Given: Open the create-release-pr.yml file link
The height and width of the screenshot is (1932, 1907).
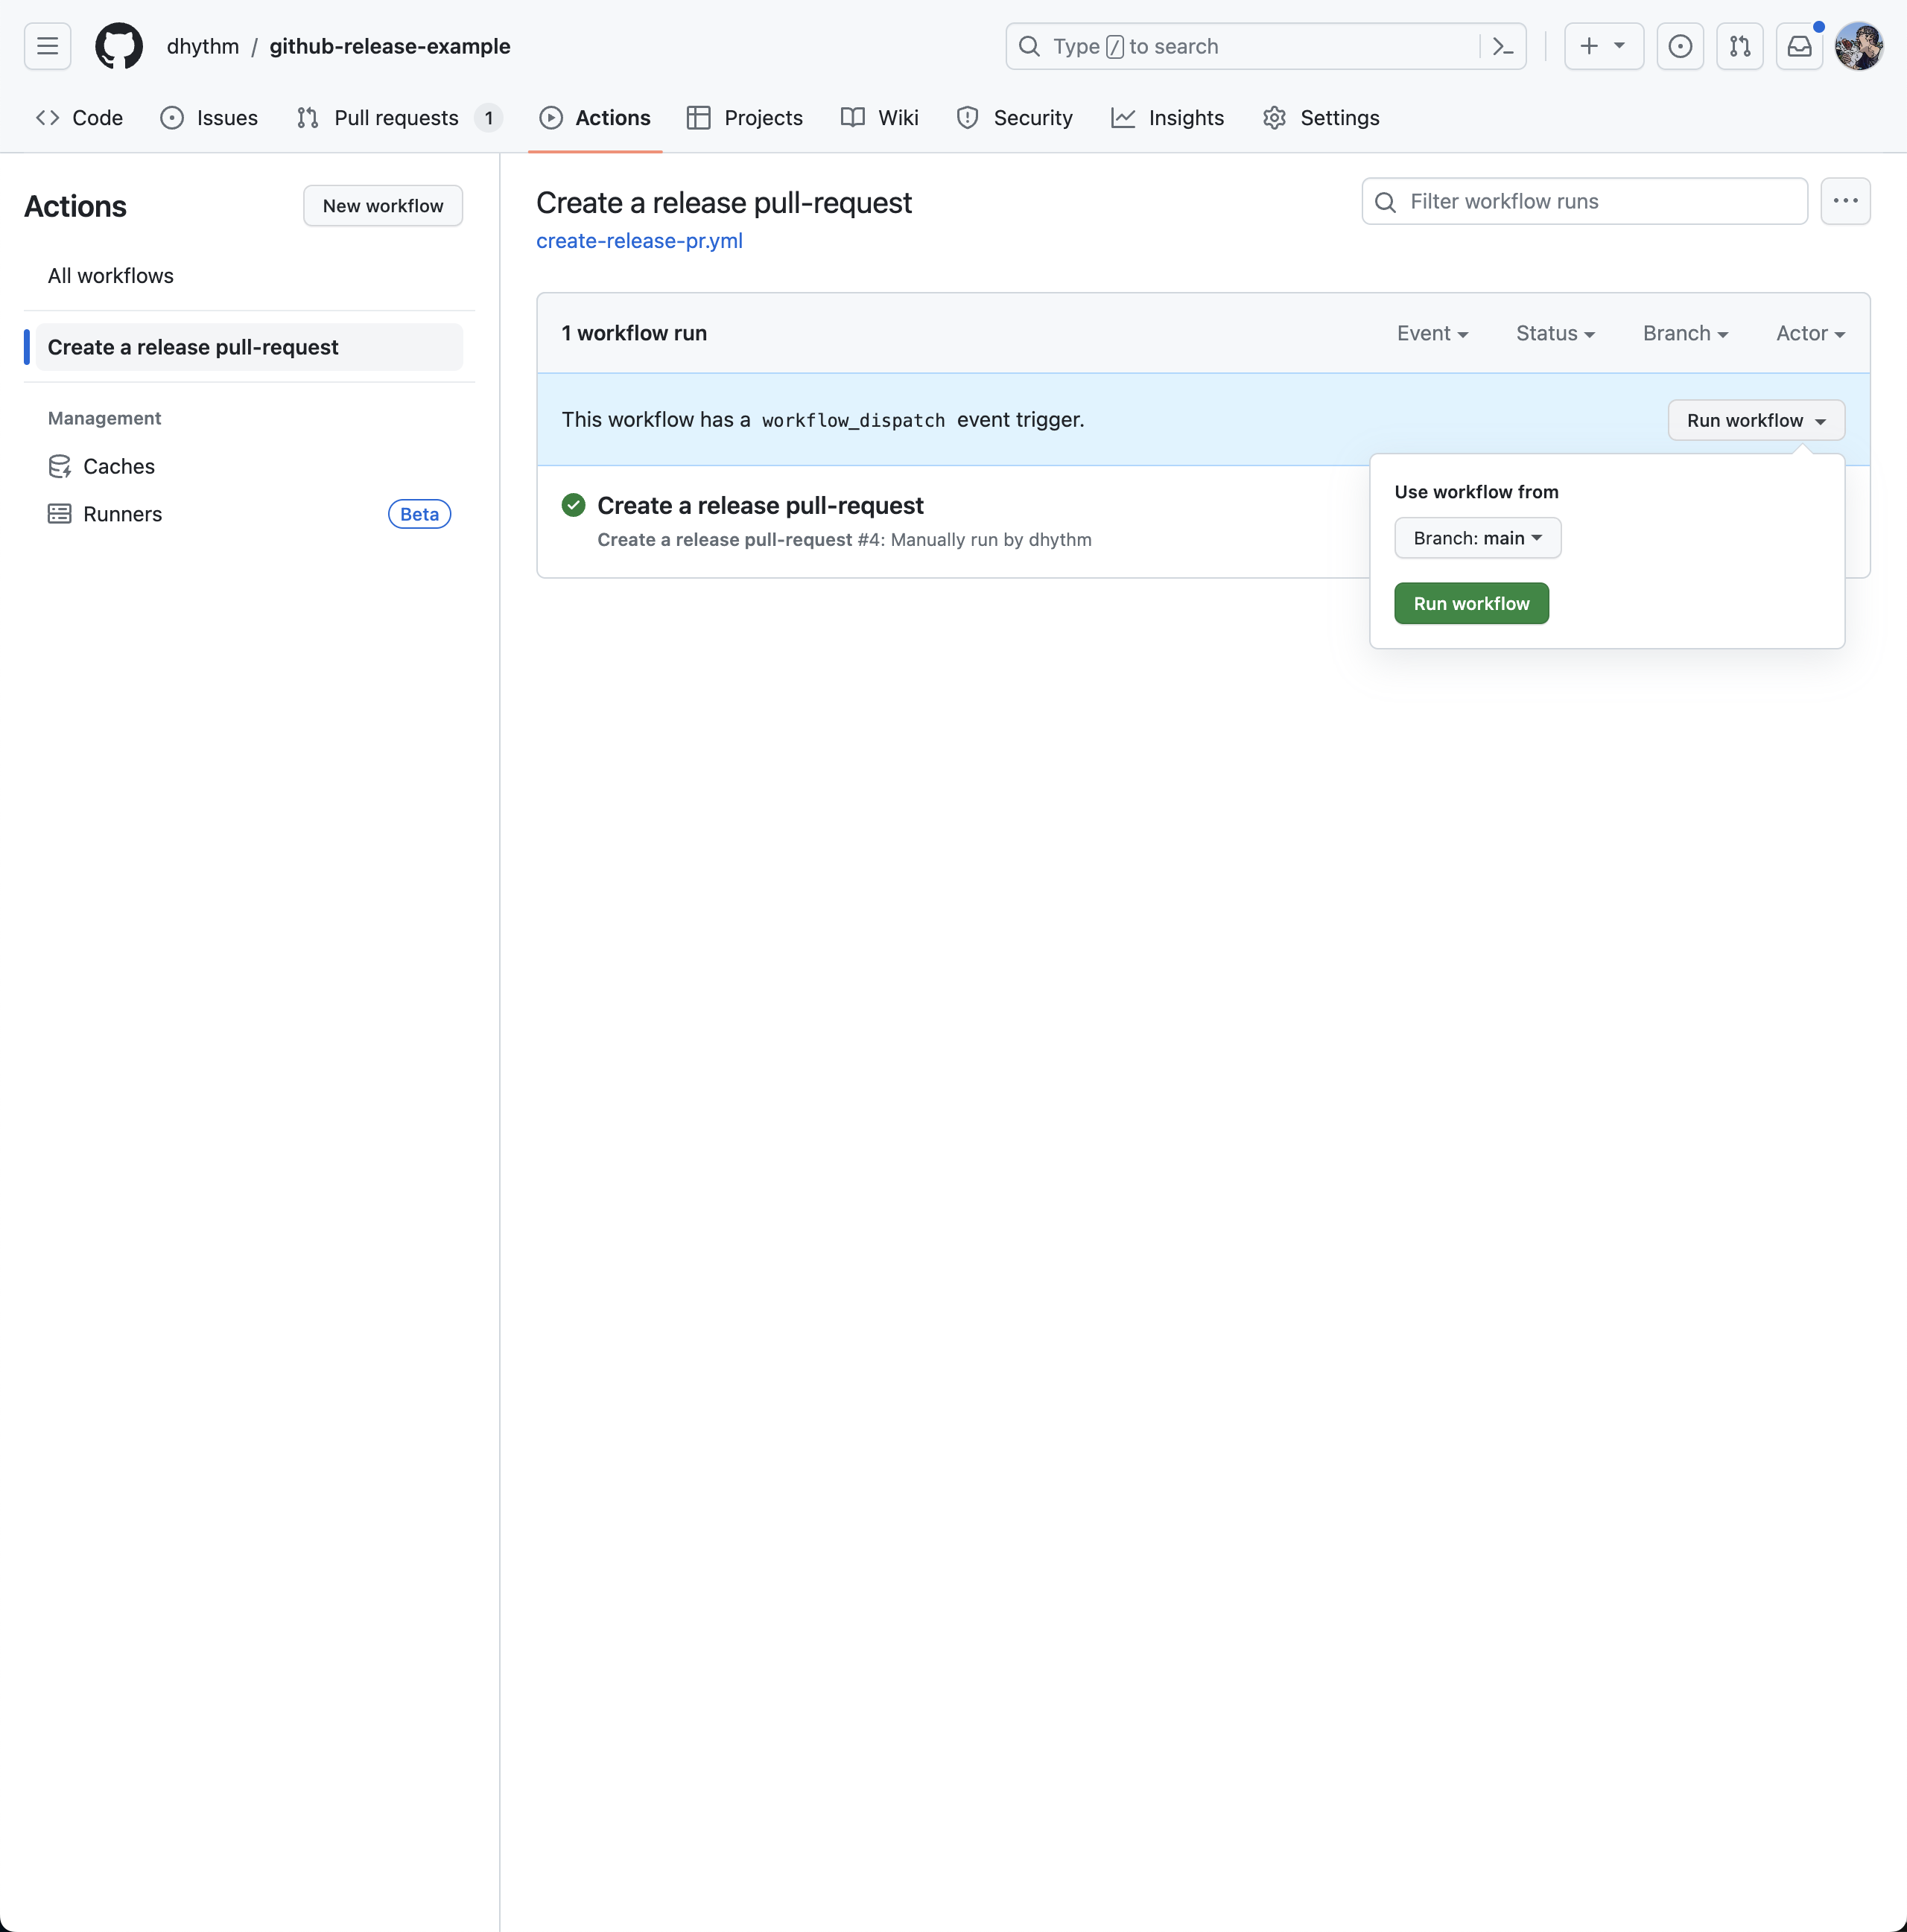Looking at the screenshot, I should coord(639,241).
